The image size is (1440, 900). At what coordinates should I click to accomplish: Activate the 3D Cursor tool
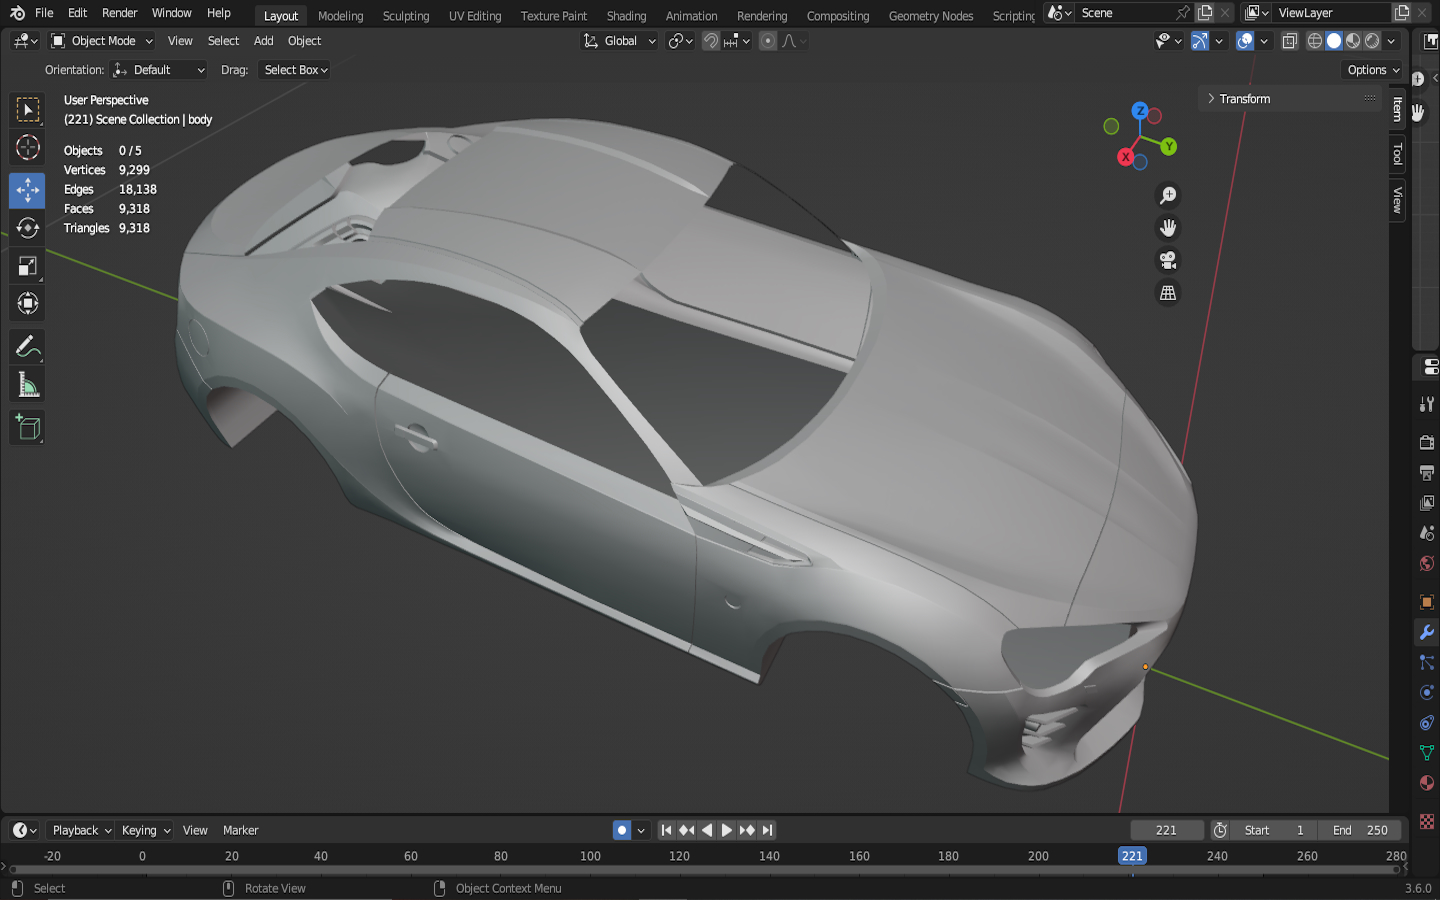tap(28, 148)
